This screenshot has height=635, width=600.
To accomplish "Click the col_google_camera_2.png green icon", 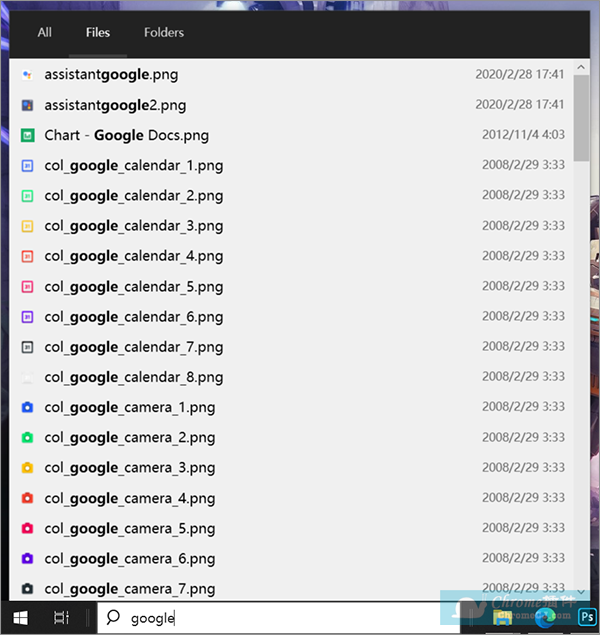I will [27, 438].
